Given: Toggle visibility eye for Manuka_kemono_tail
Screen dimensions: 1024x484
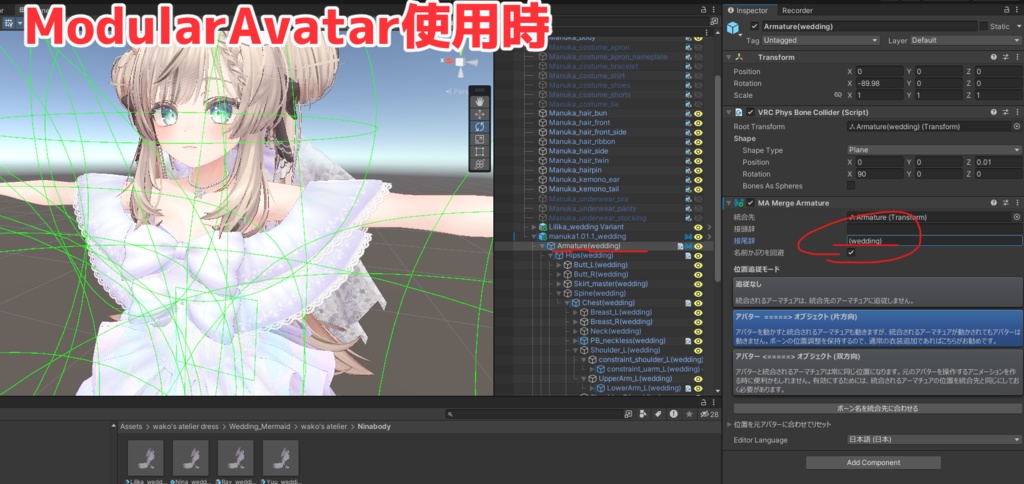Looking at the screenshot, I should click(x=698, y=189).
